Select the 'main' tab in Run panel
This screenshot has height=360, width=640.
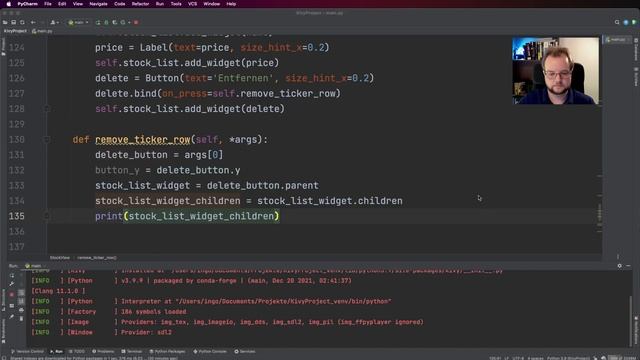click(34, 266)
